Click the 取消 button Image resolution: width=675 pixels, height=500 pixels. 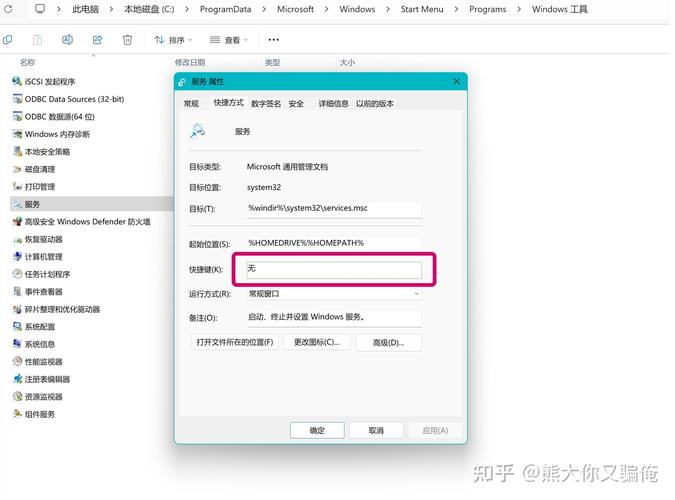(x=376, y=430)
